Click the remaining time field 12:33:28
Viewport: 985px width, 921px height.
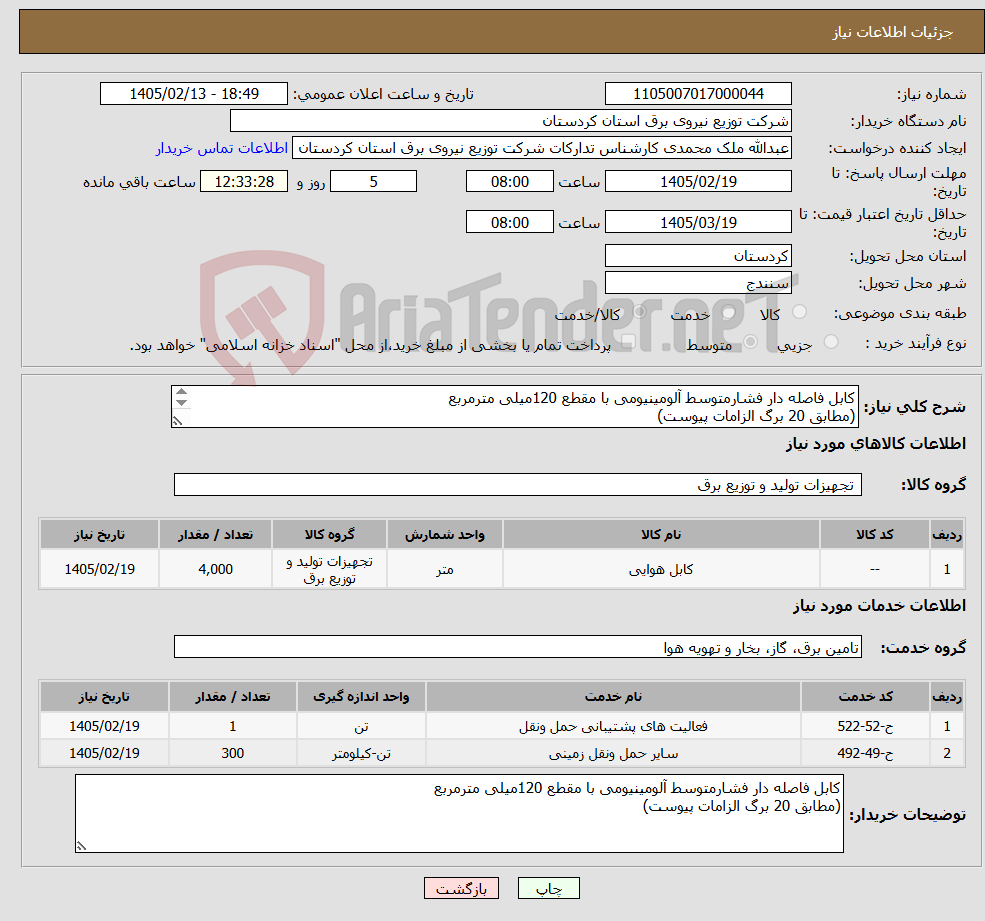click(244, 182)
